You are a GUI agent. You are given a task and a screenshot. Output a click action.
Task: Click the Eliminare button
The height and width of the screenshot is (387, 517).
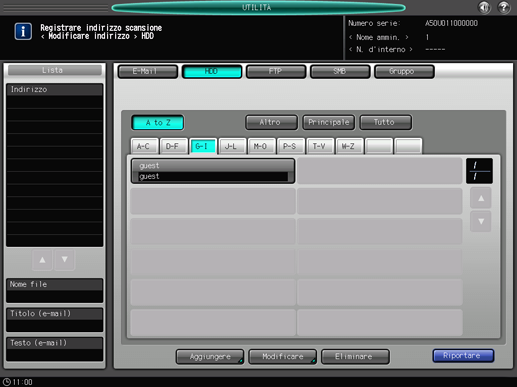click(355, 357)
